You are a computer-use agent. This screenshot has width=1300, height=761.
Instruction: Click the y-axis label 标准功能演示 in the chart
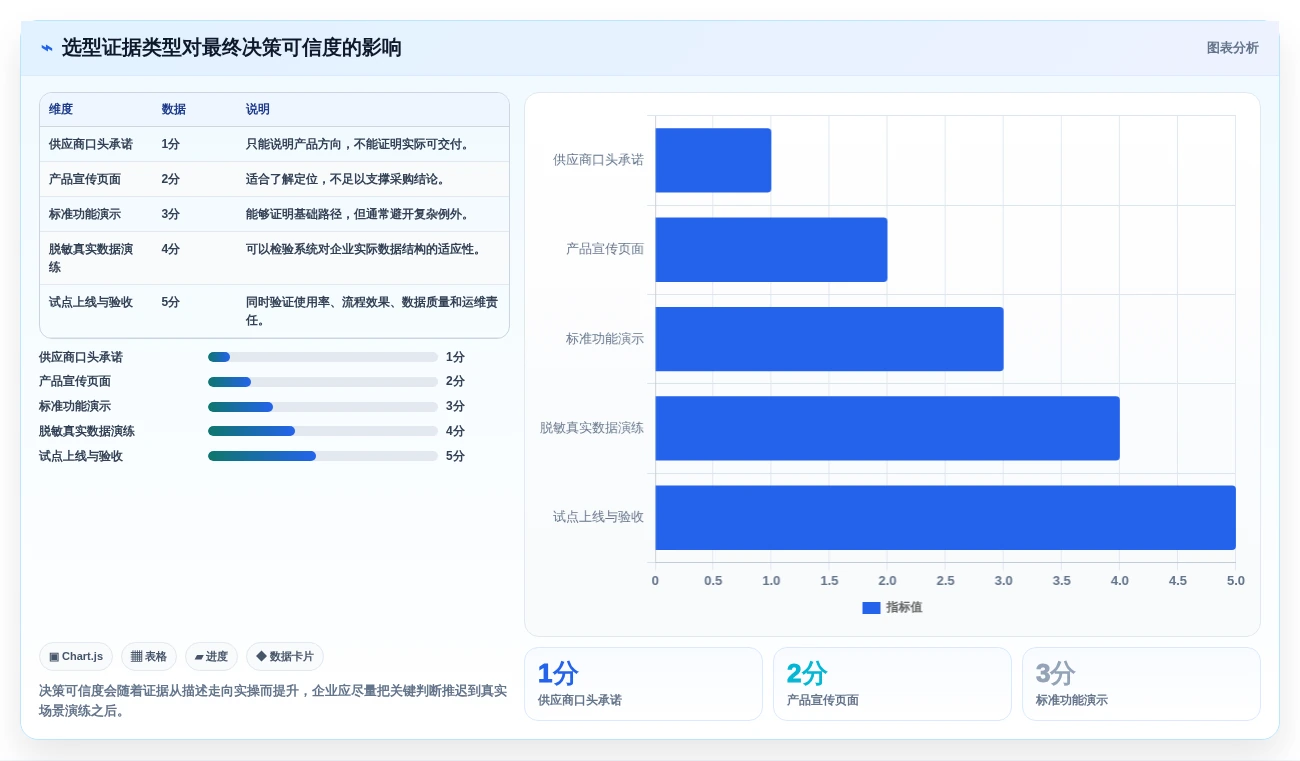pyautogui.click(x=605, y=339)
